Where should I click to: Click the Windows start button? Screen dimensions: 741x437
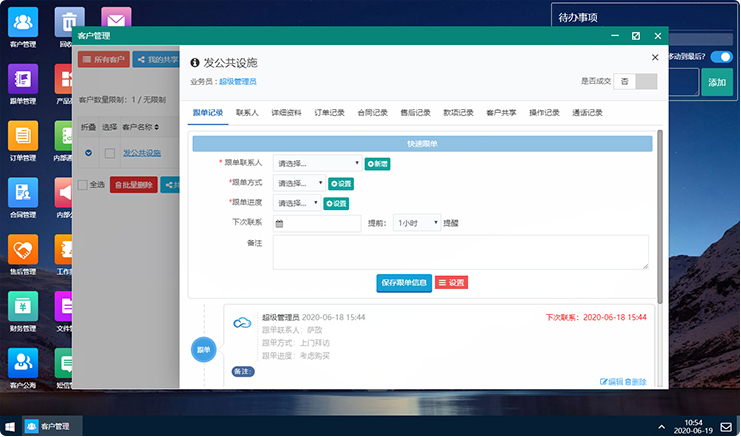pyautogui.click(x=10, y=427)
